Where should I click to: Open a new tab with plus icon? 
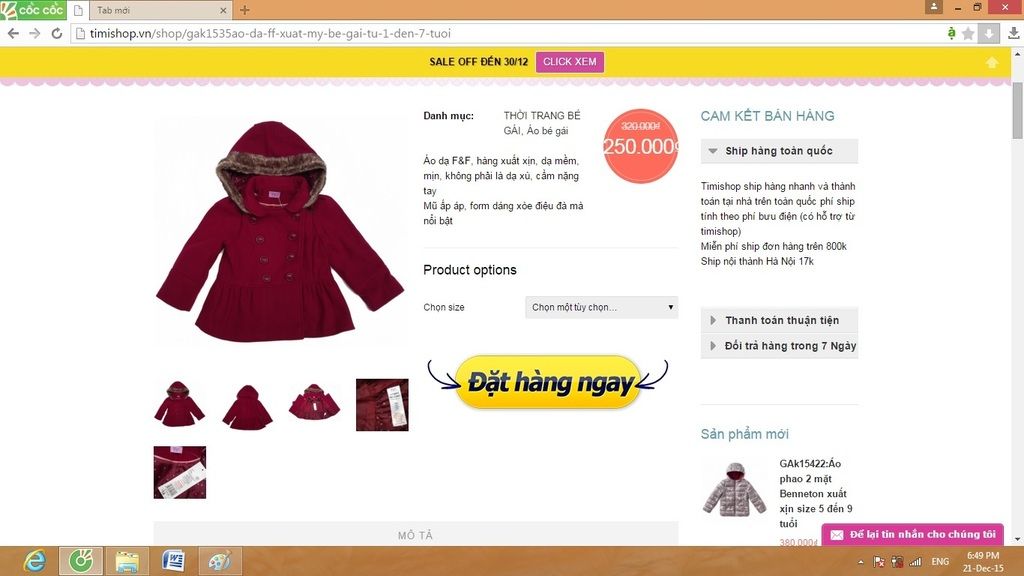click(x=244, y=10)
